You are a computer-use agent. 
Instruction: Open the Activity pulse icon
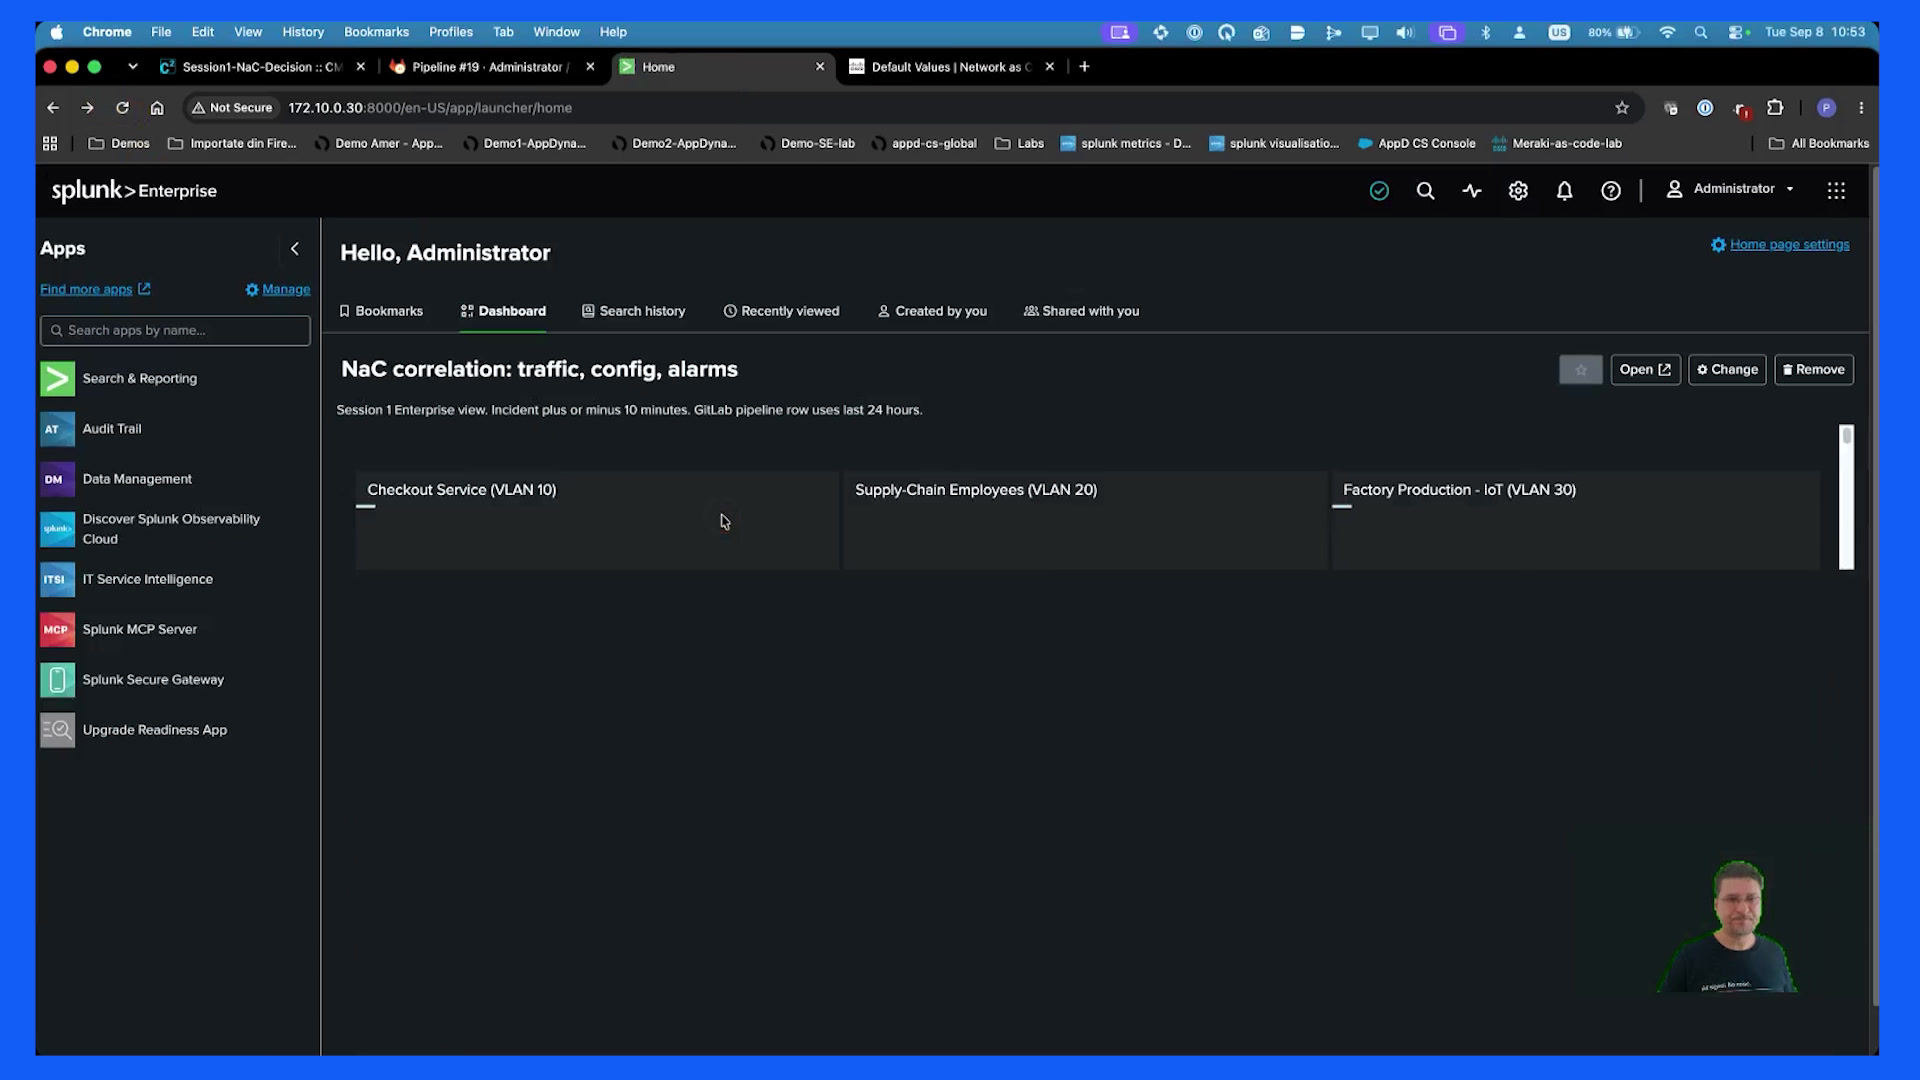click(x=1472, y=190)
